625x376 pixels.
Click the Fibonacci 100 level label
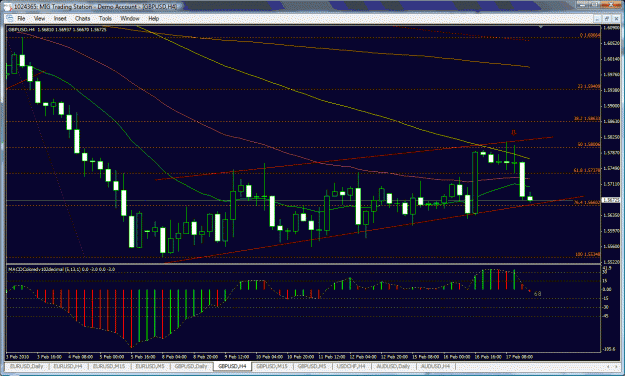coord(588,254)
